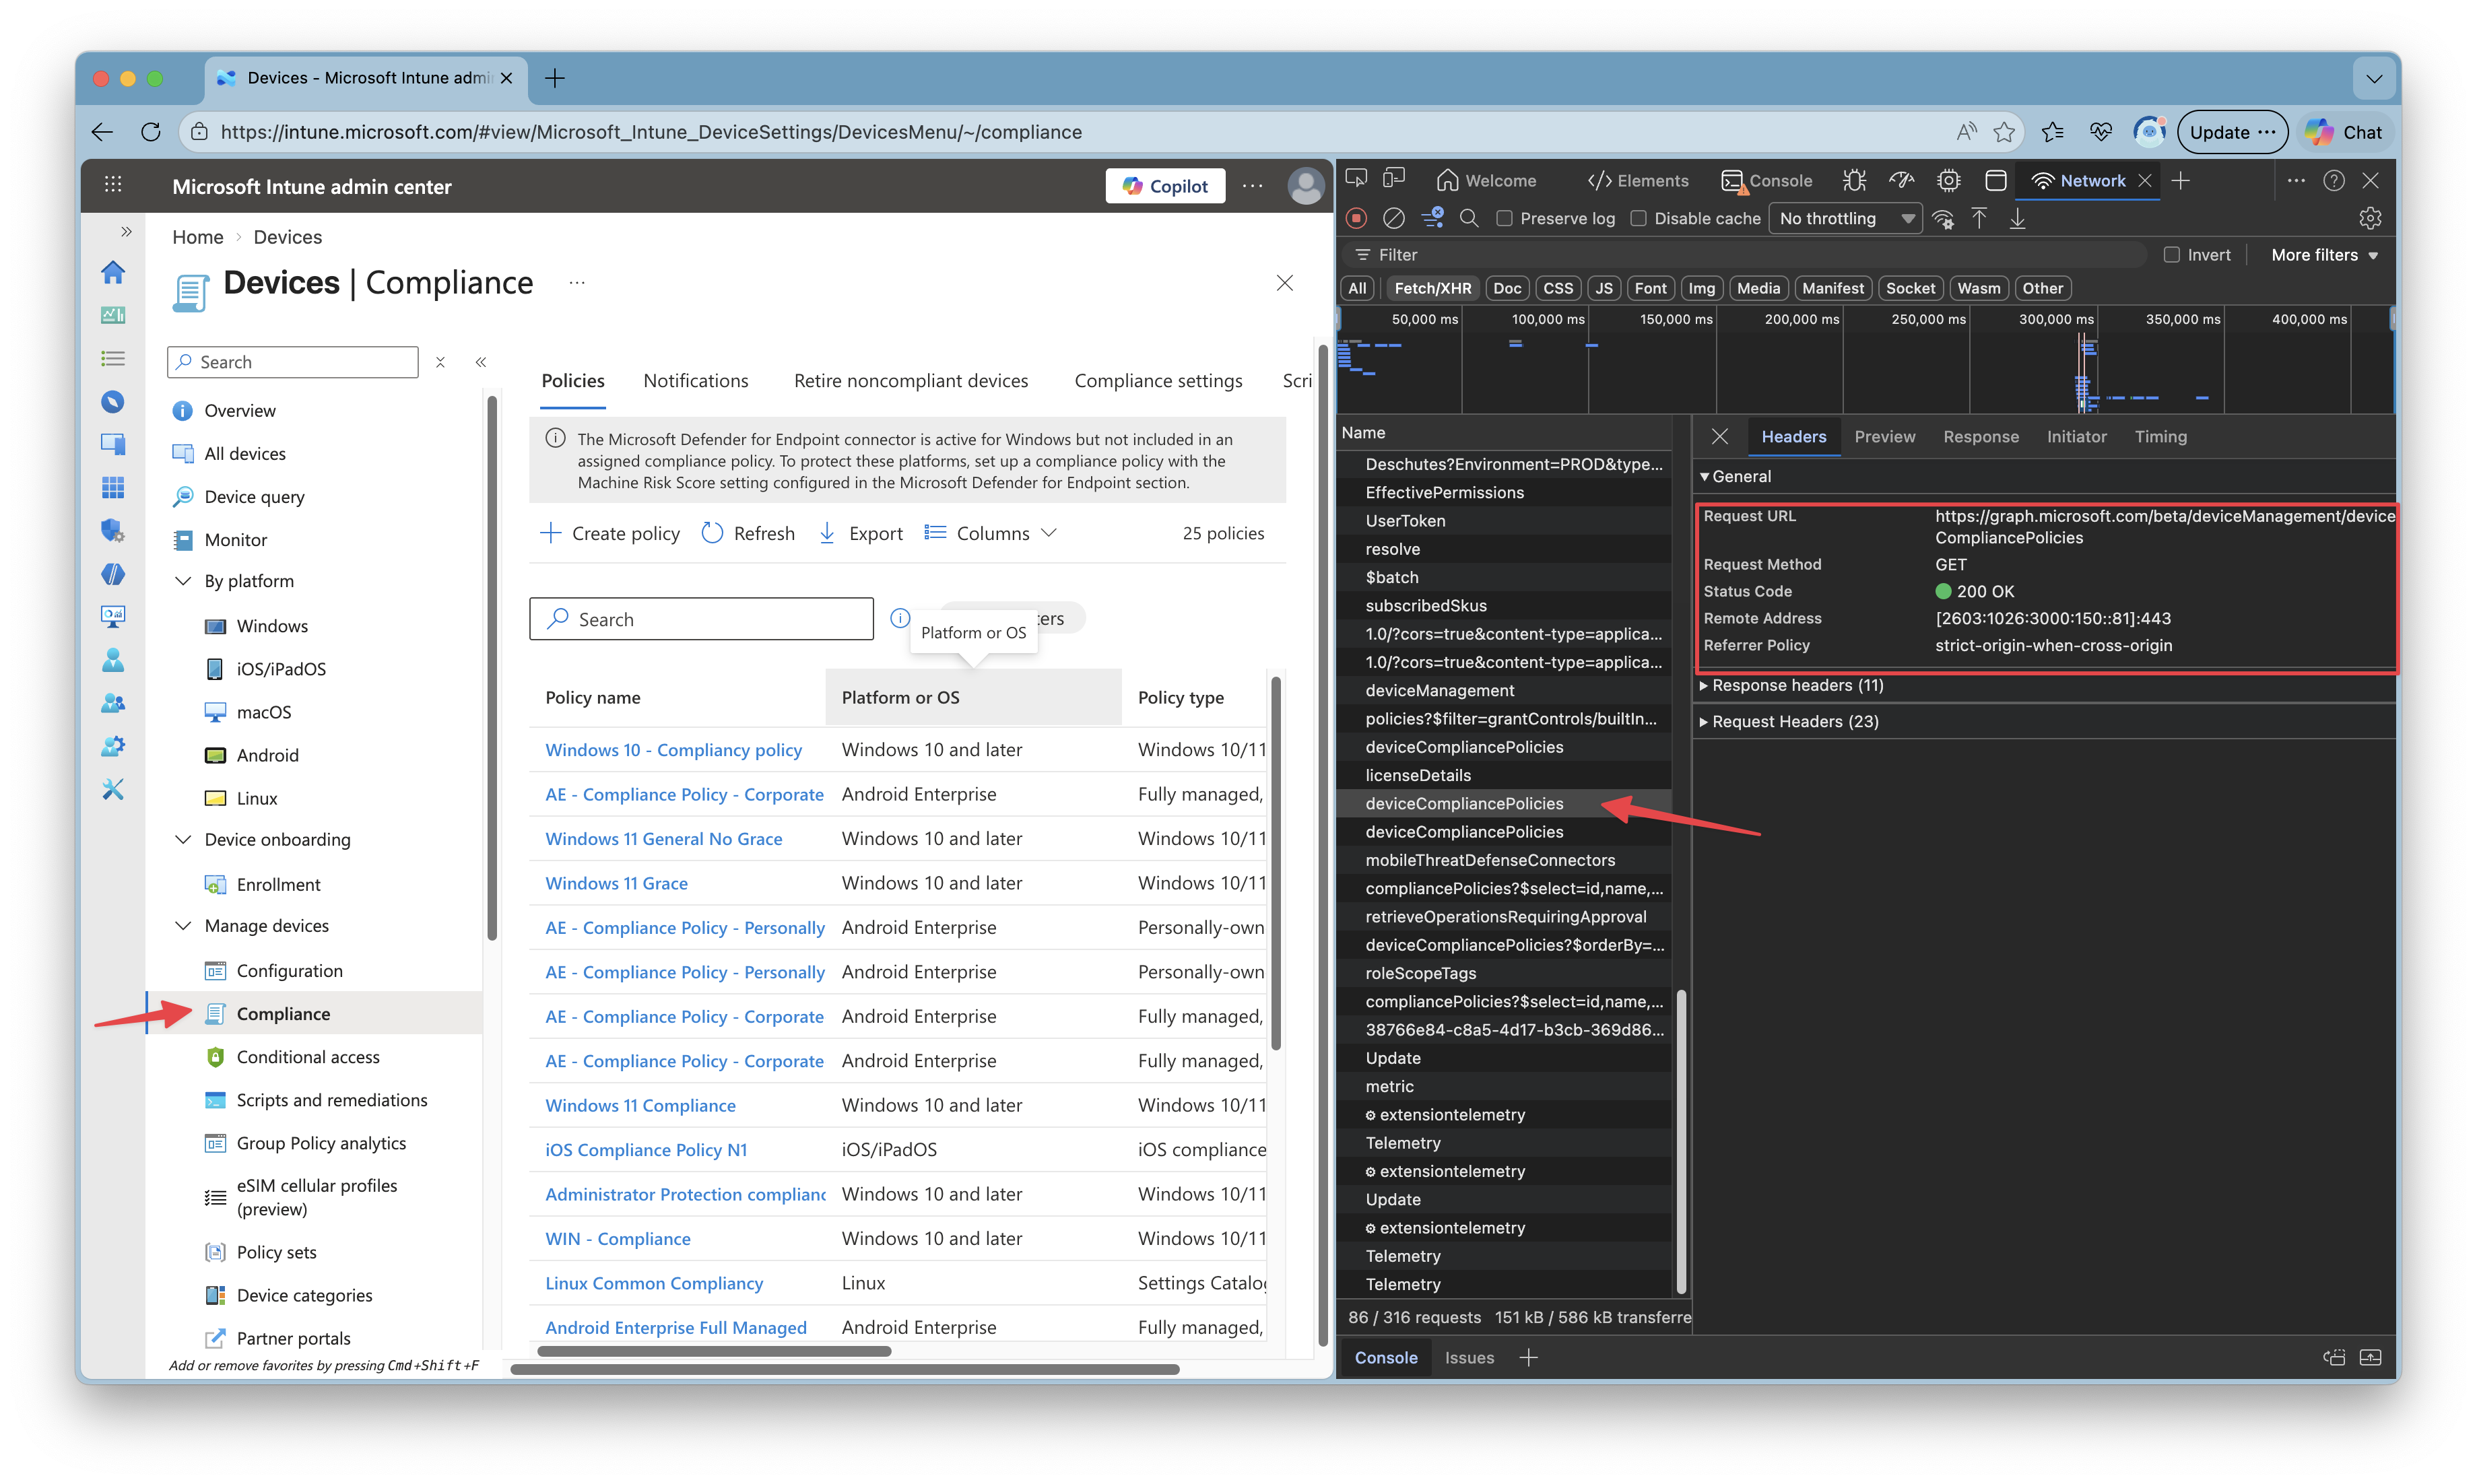2477x1484 pixels.
Task: Select the inspect element tool in DevTools
Action: point(1356,177)
